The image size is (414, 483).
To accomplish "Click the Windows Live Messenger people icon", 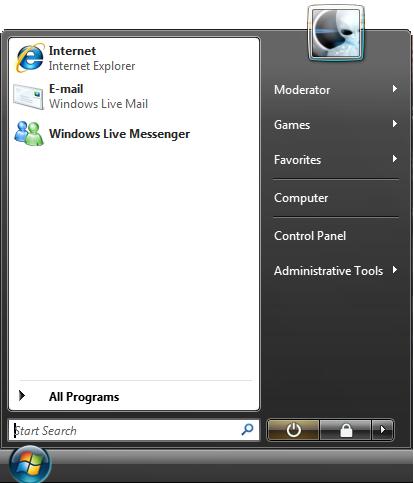I will [29, 133].
